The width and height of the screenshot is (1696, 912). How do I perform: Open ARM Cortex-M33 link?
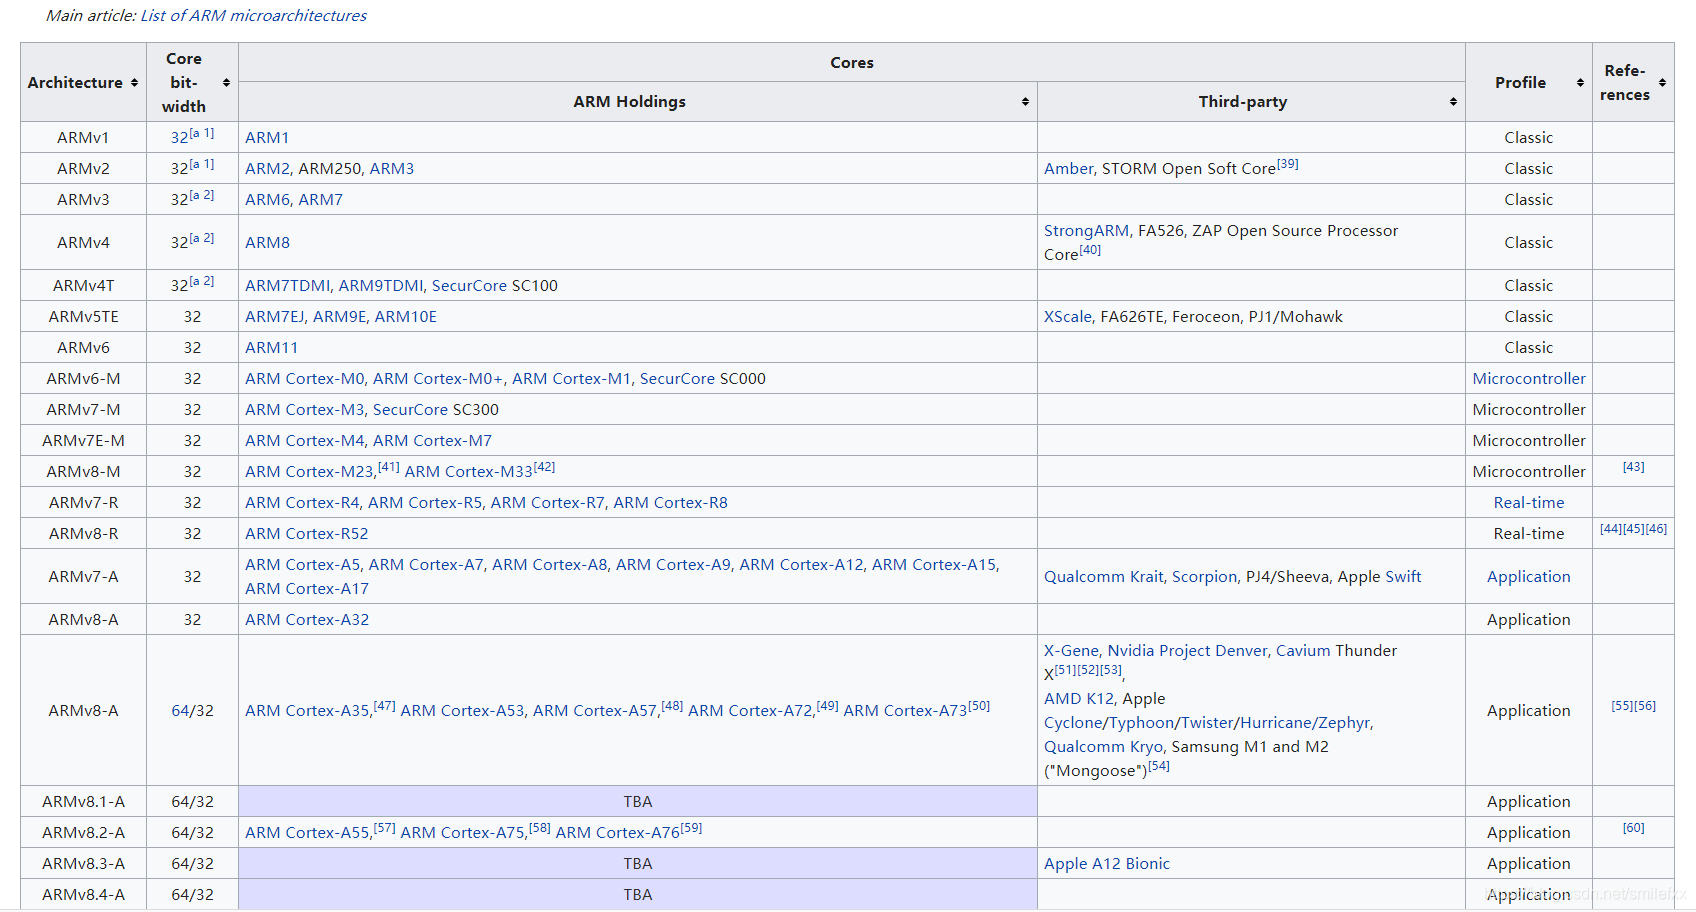point(468,472)
